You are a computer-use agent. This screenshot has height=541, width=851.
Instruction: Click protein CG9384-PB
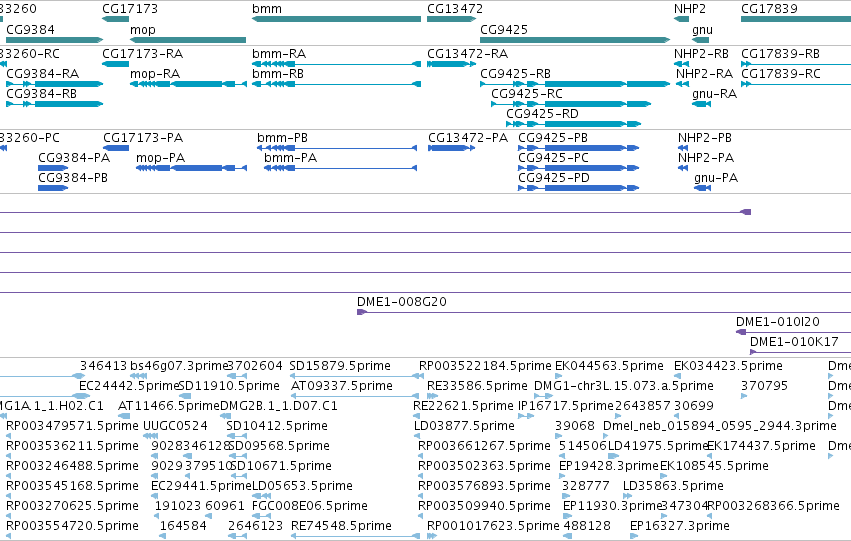click(x=53, y=188)
